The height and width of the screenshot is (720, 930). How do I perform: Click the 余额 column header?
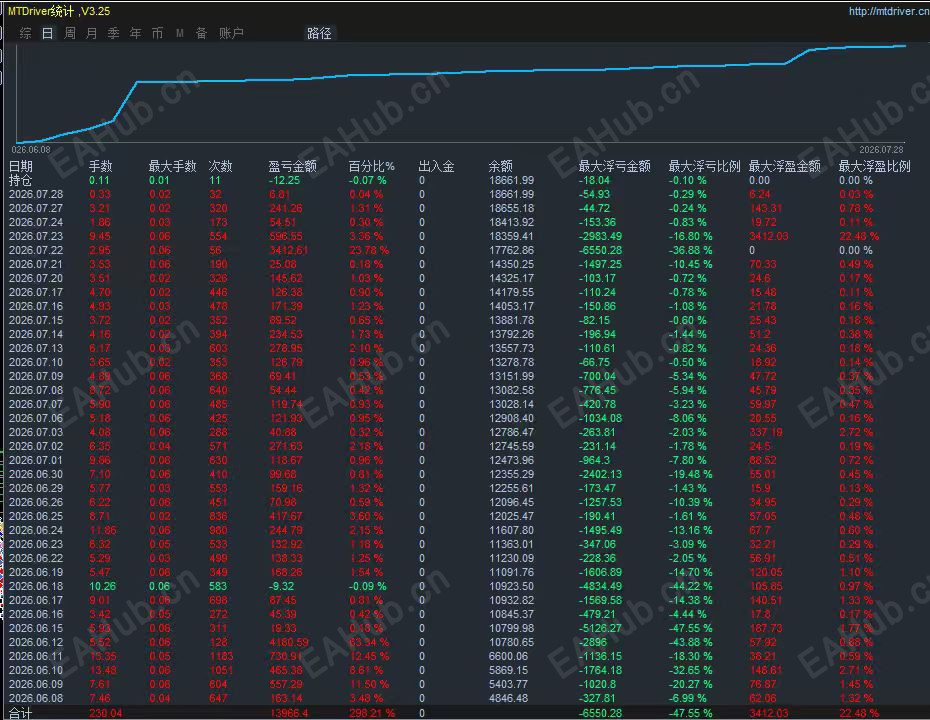(501, 166)
